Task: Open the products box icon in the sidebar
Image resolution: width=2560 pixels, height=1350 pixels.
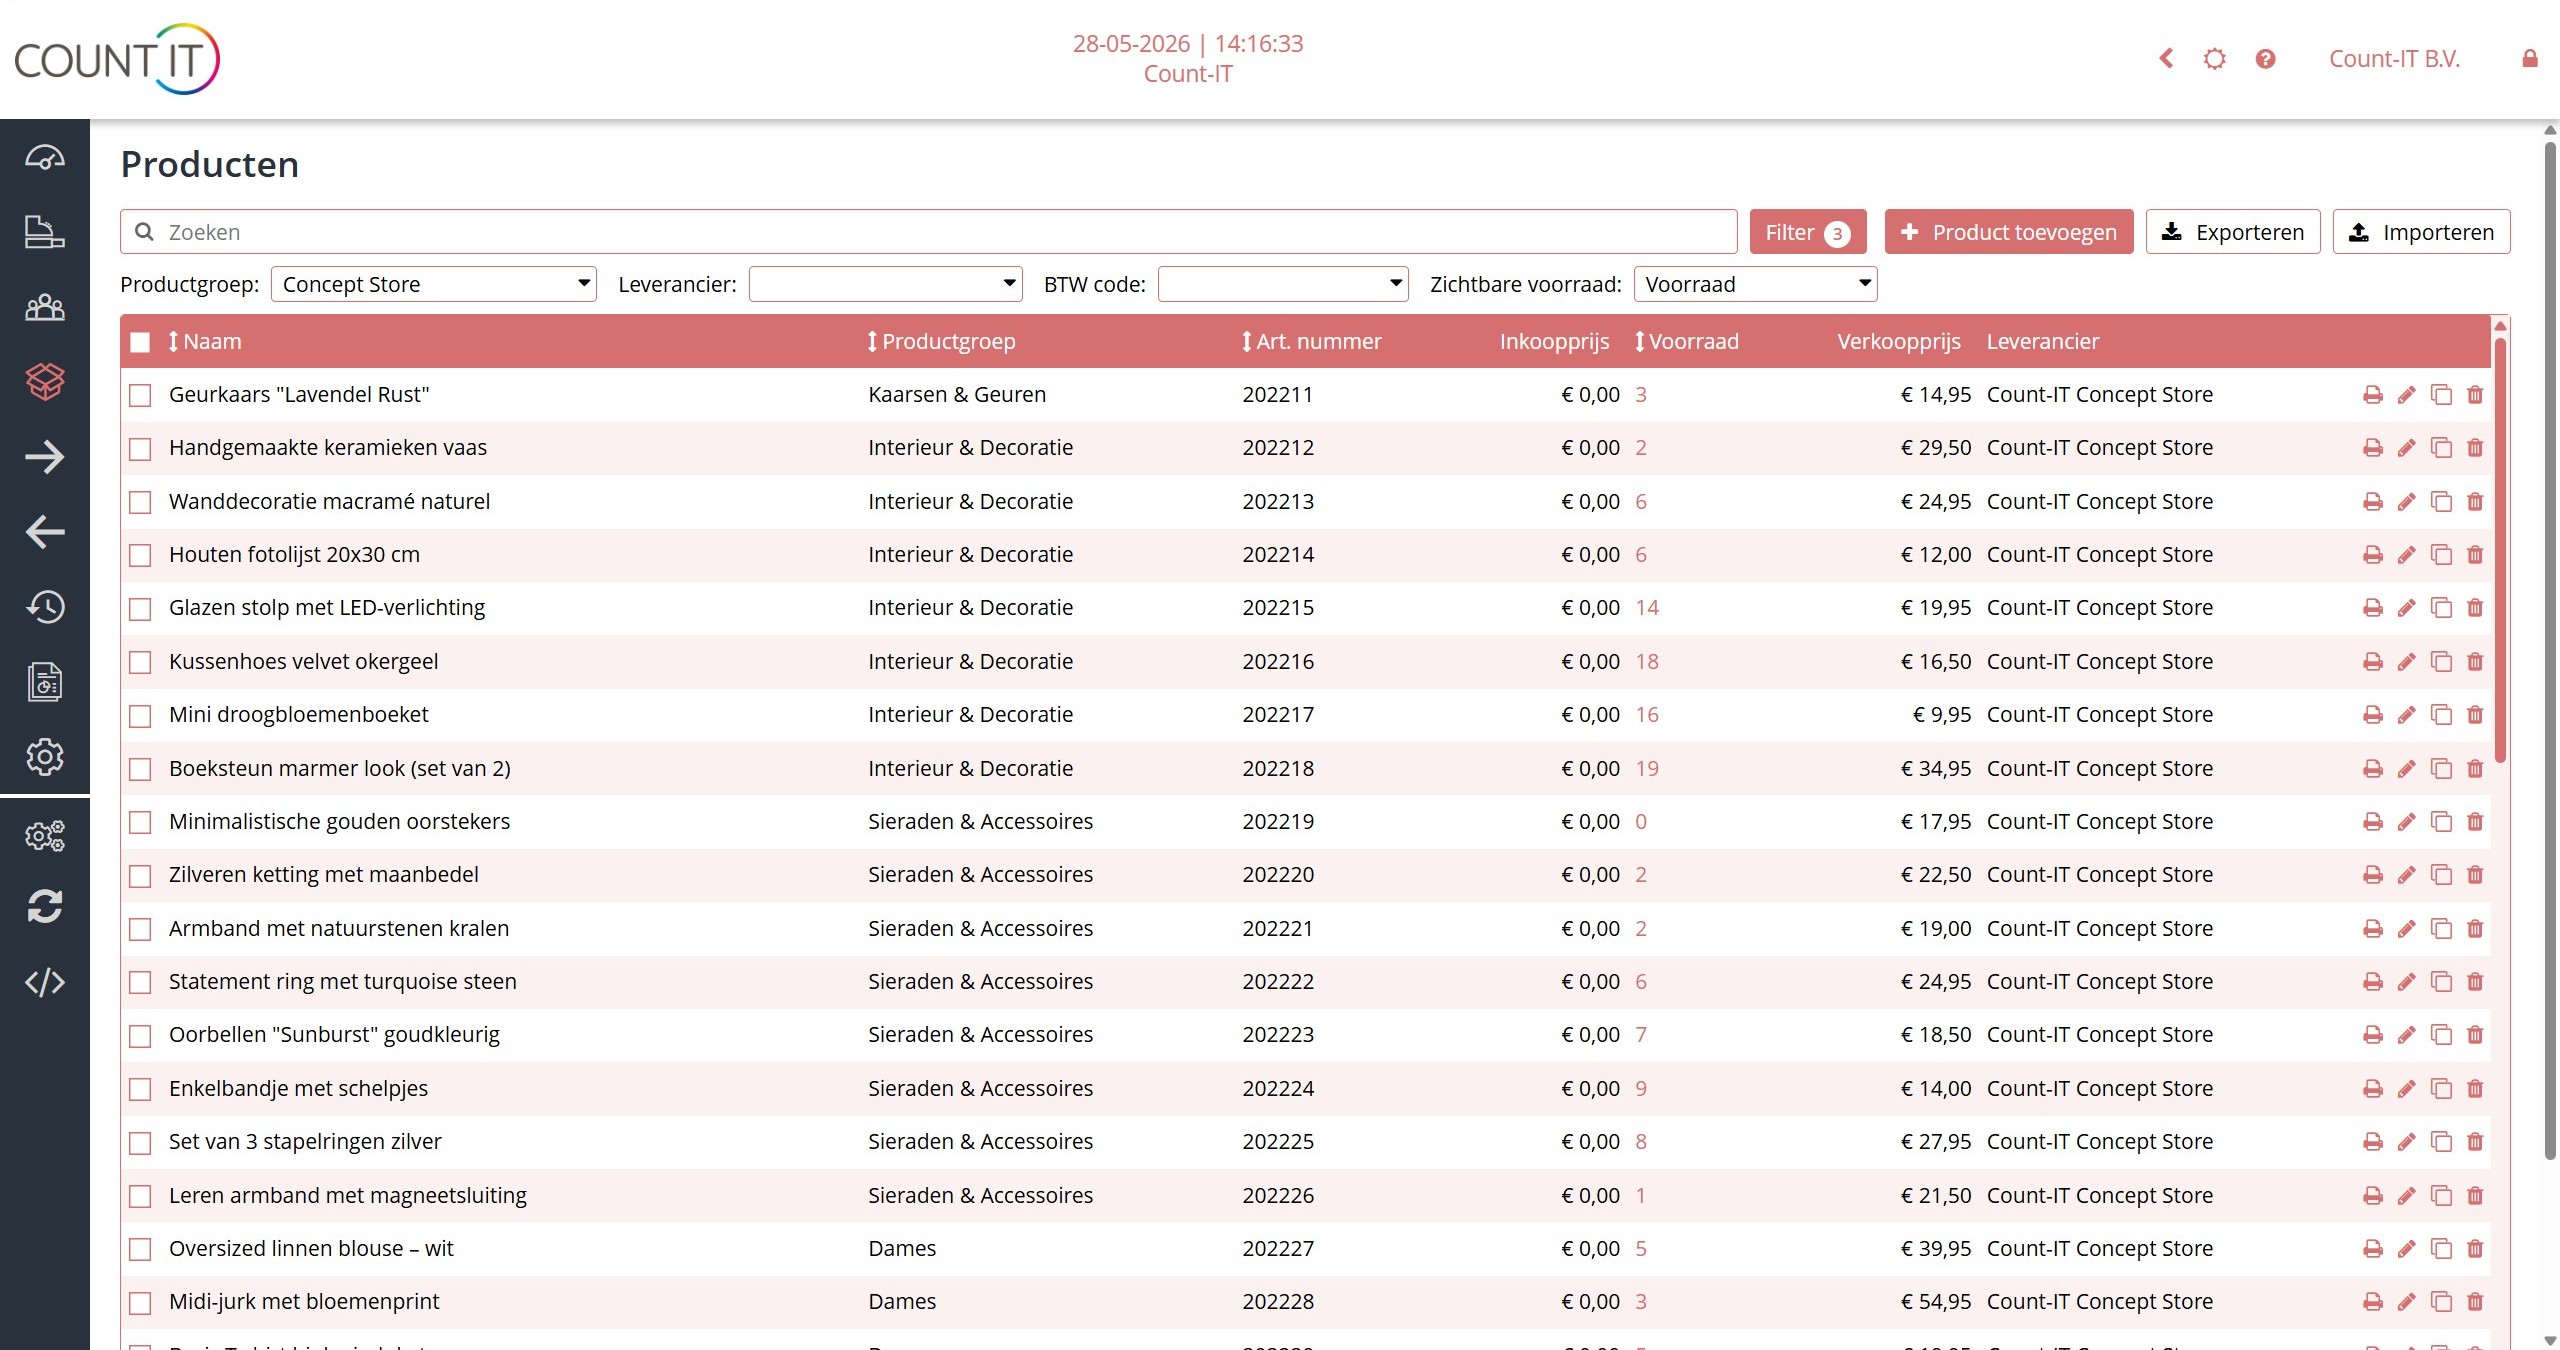Action: (45, 381)
